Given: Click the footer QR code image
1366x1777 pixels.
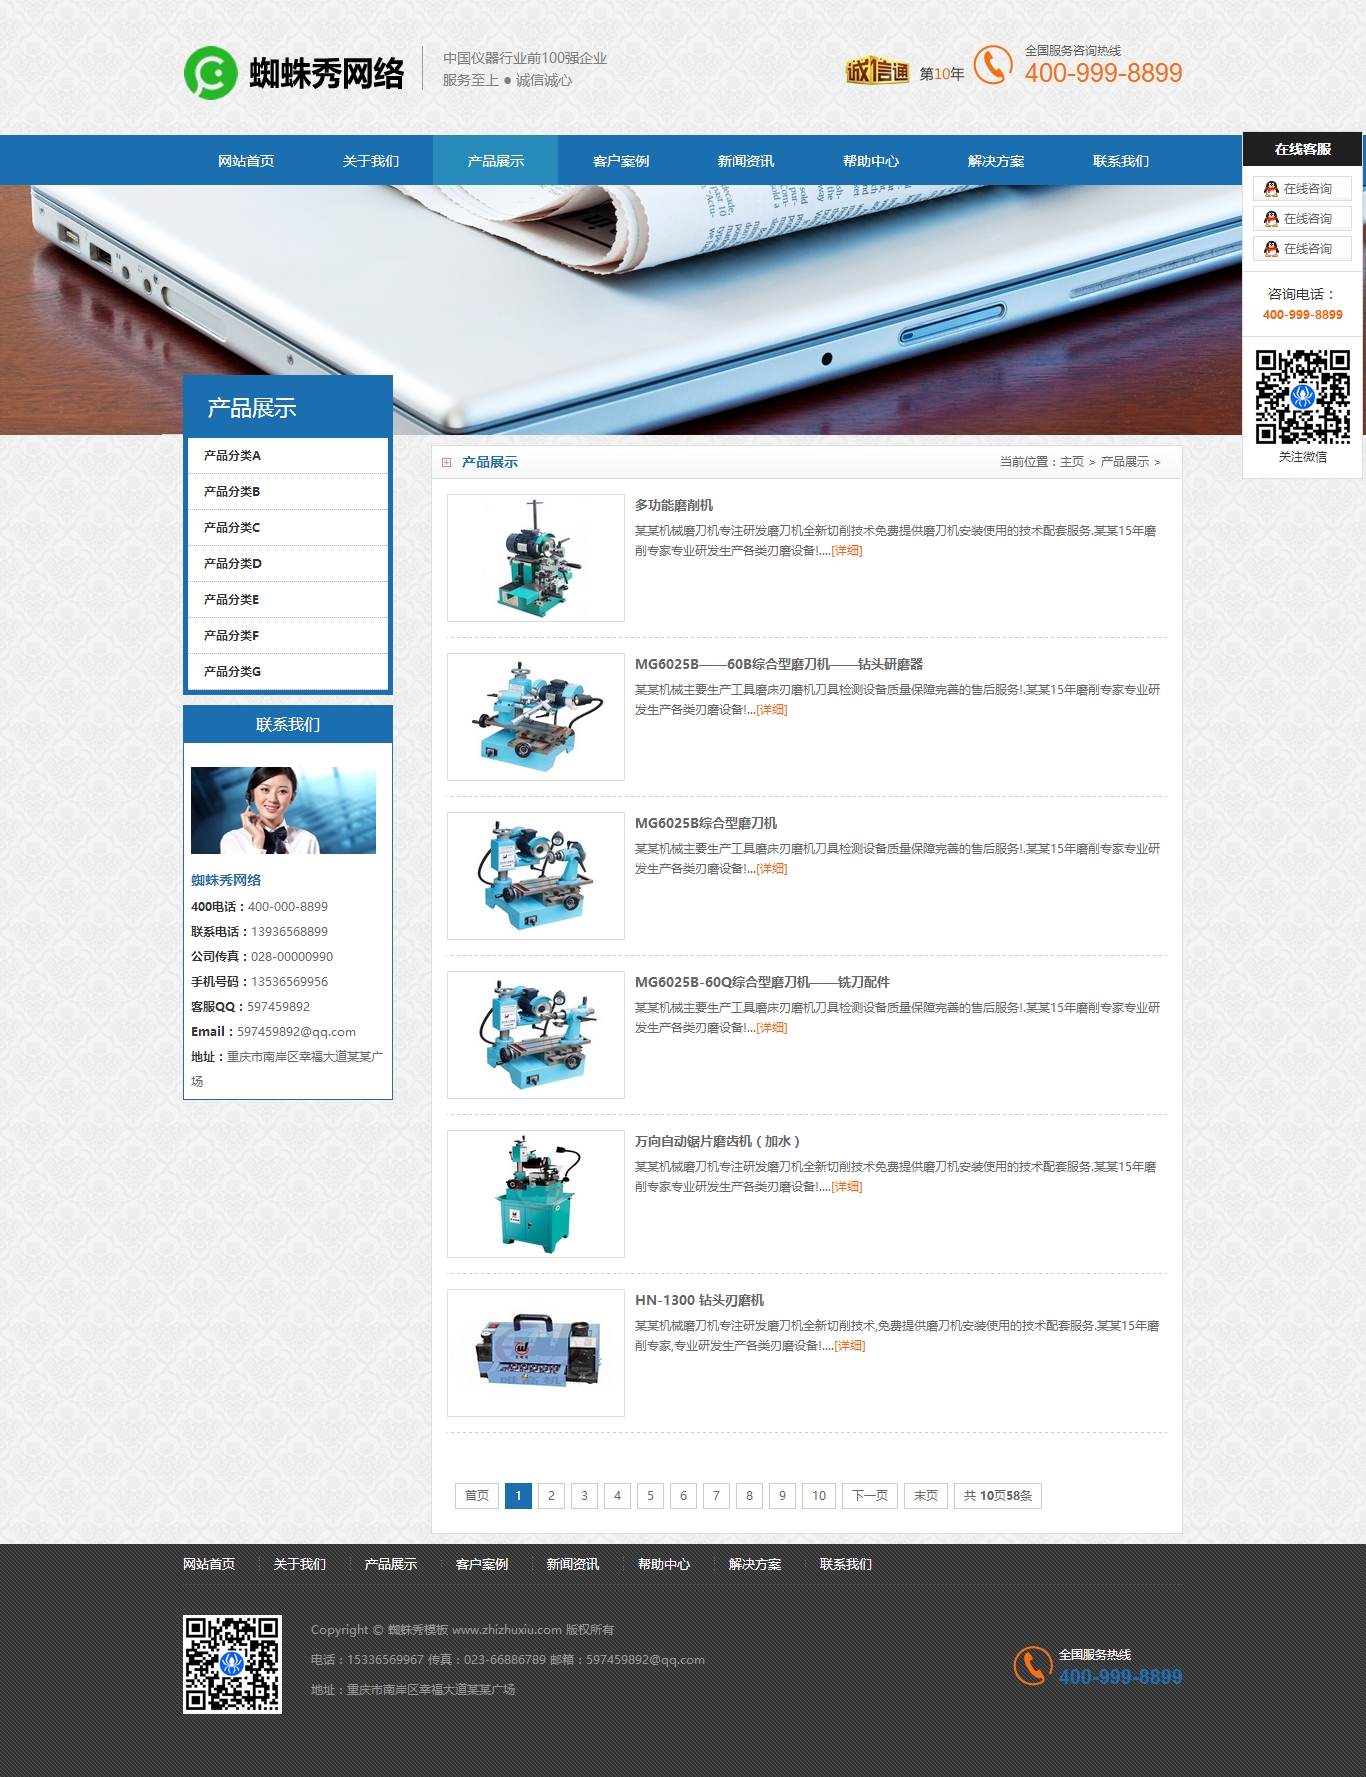Looking at the screenshot, I should point(232,1664).
